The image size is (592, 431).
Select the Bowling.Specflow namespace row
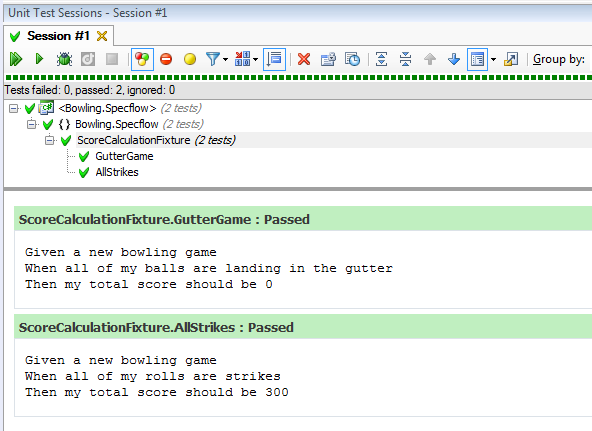[139, 124]
